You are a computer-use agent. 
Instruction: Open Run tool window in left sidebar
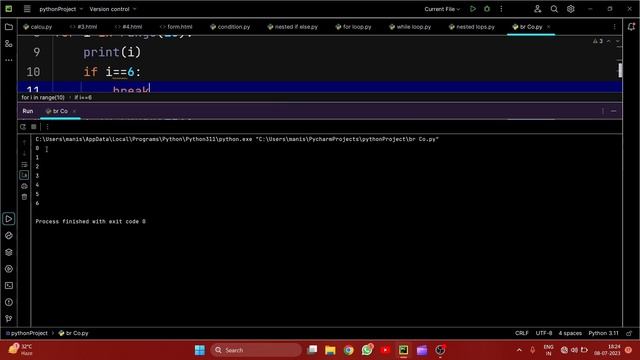(x=9, y=219)
